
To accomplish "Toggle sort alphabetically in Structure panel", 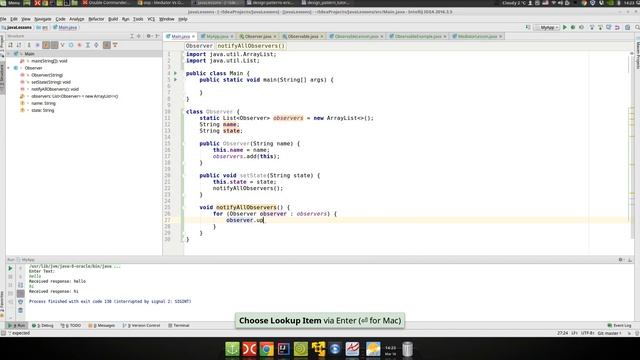I will [19, 45].
